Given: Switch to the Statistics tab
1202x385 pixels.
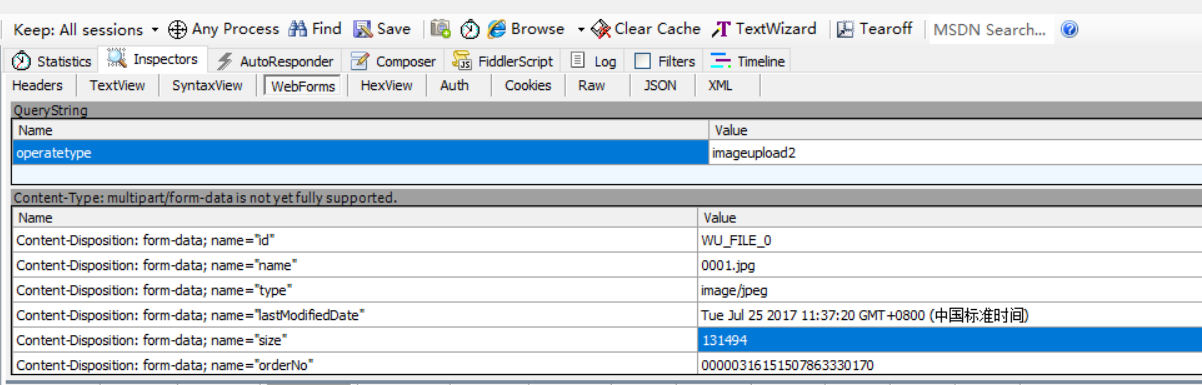Looking at the screenshot, I should [52, 61].
